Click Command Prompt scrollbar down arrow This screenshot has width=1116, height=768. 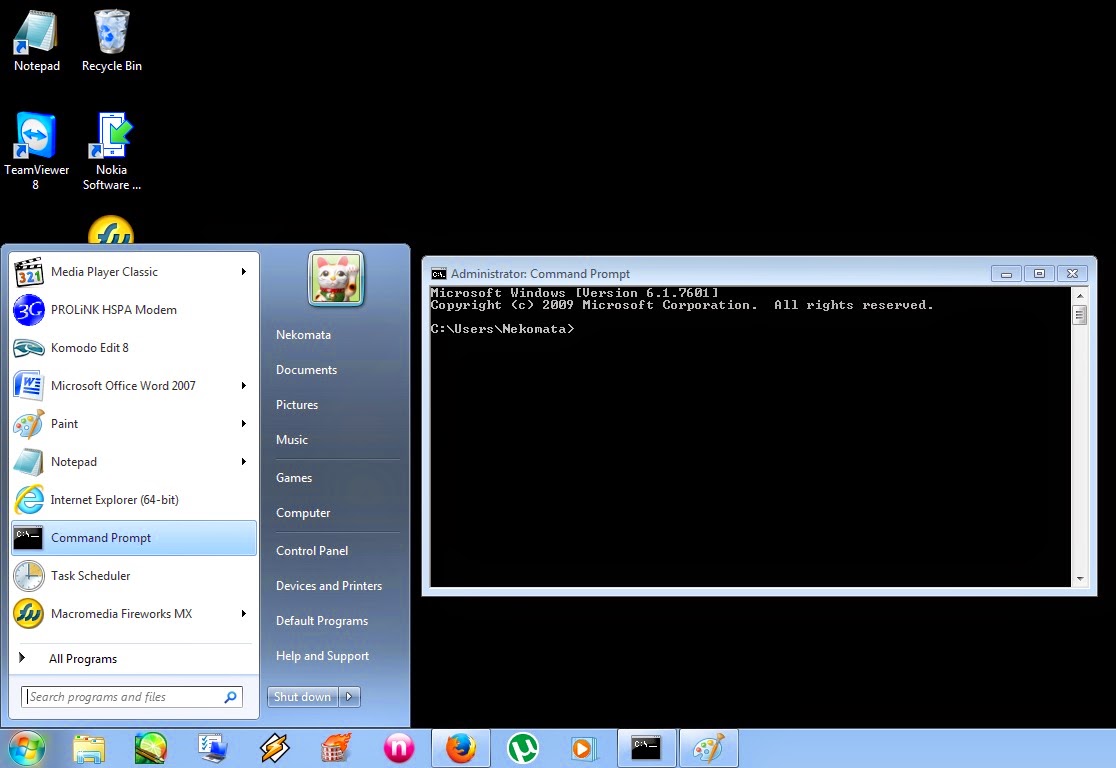(1080, 579)
